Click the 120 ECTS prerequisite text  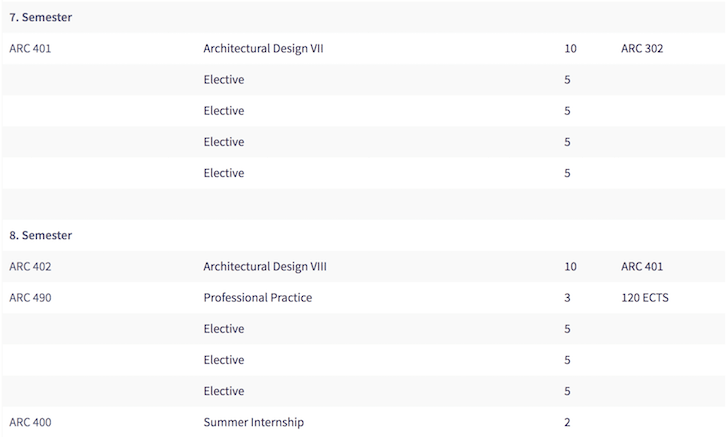[x=645, y=297]
